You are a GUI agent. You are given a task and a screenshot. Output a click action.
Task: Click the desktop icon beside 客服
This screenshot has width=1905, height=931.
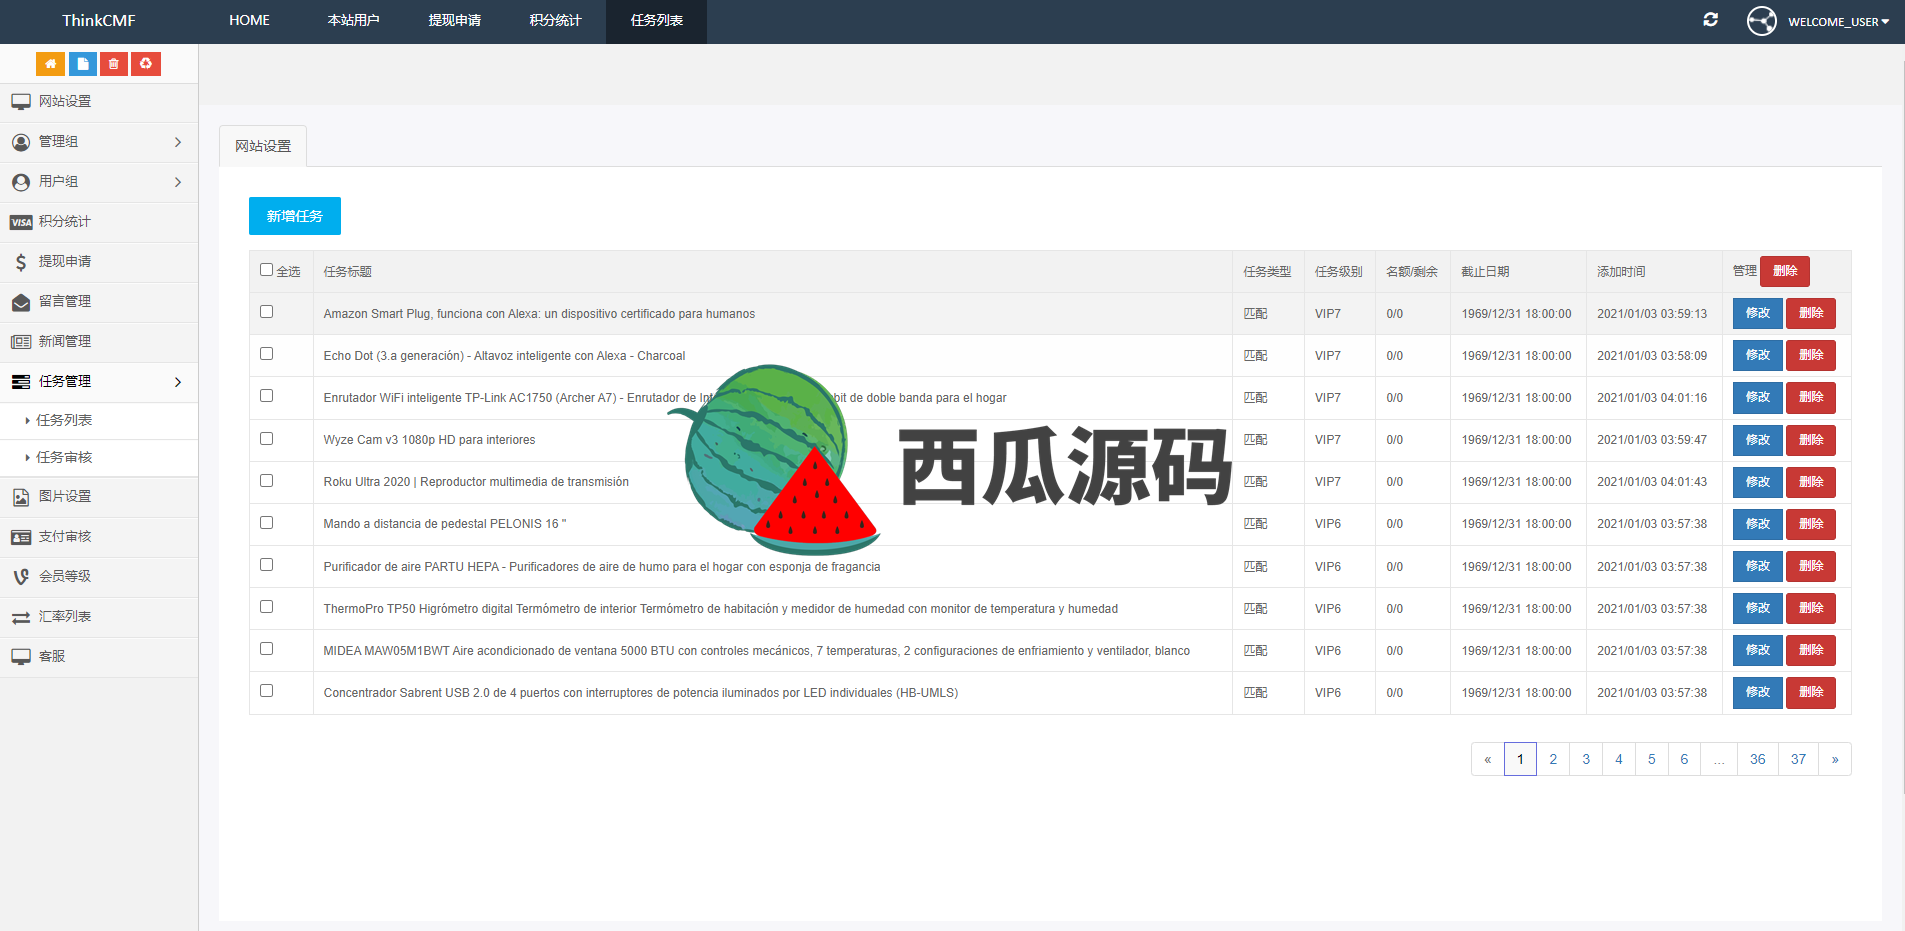point(21,657)
